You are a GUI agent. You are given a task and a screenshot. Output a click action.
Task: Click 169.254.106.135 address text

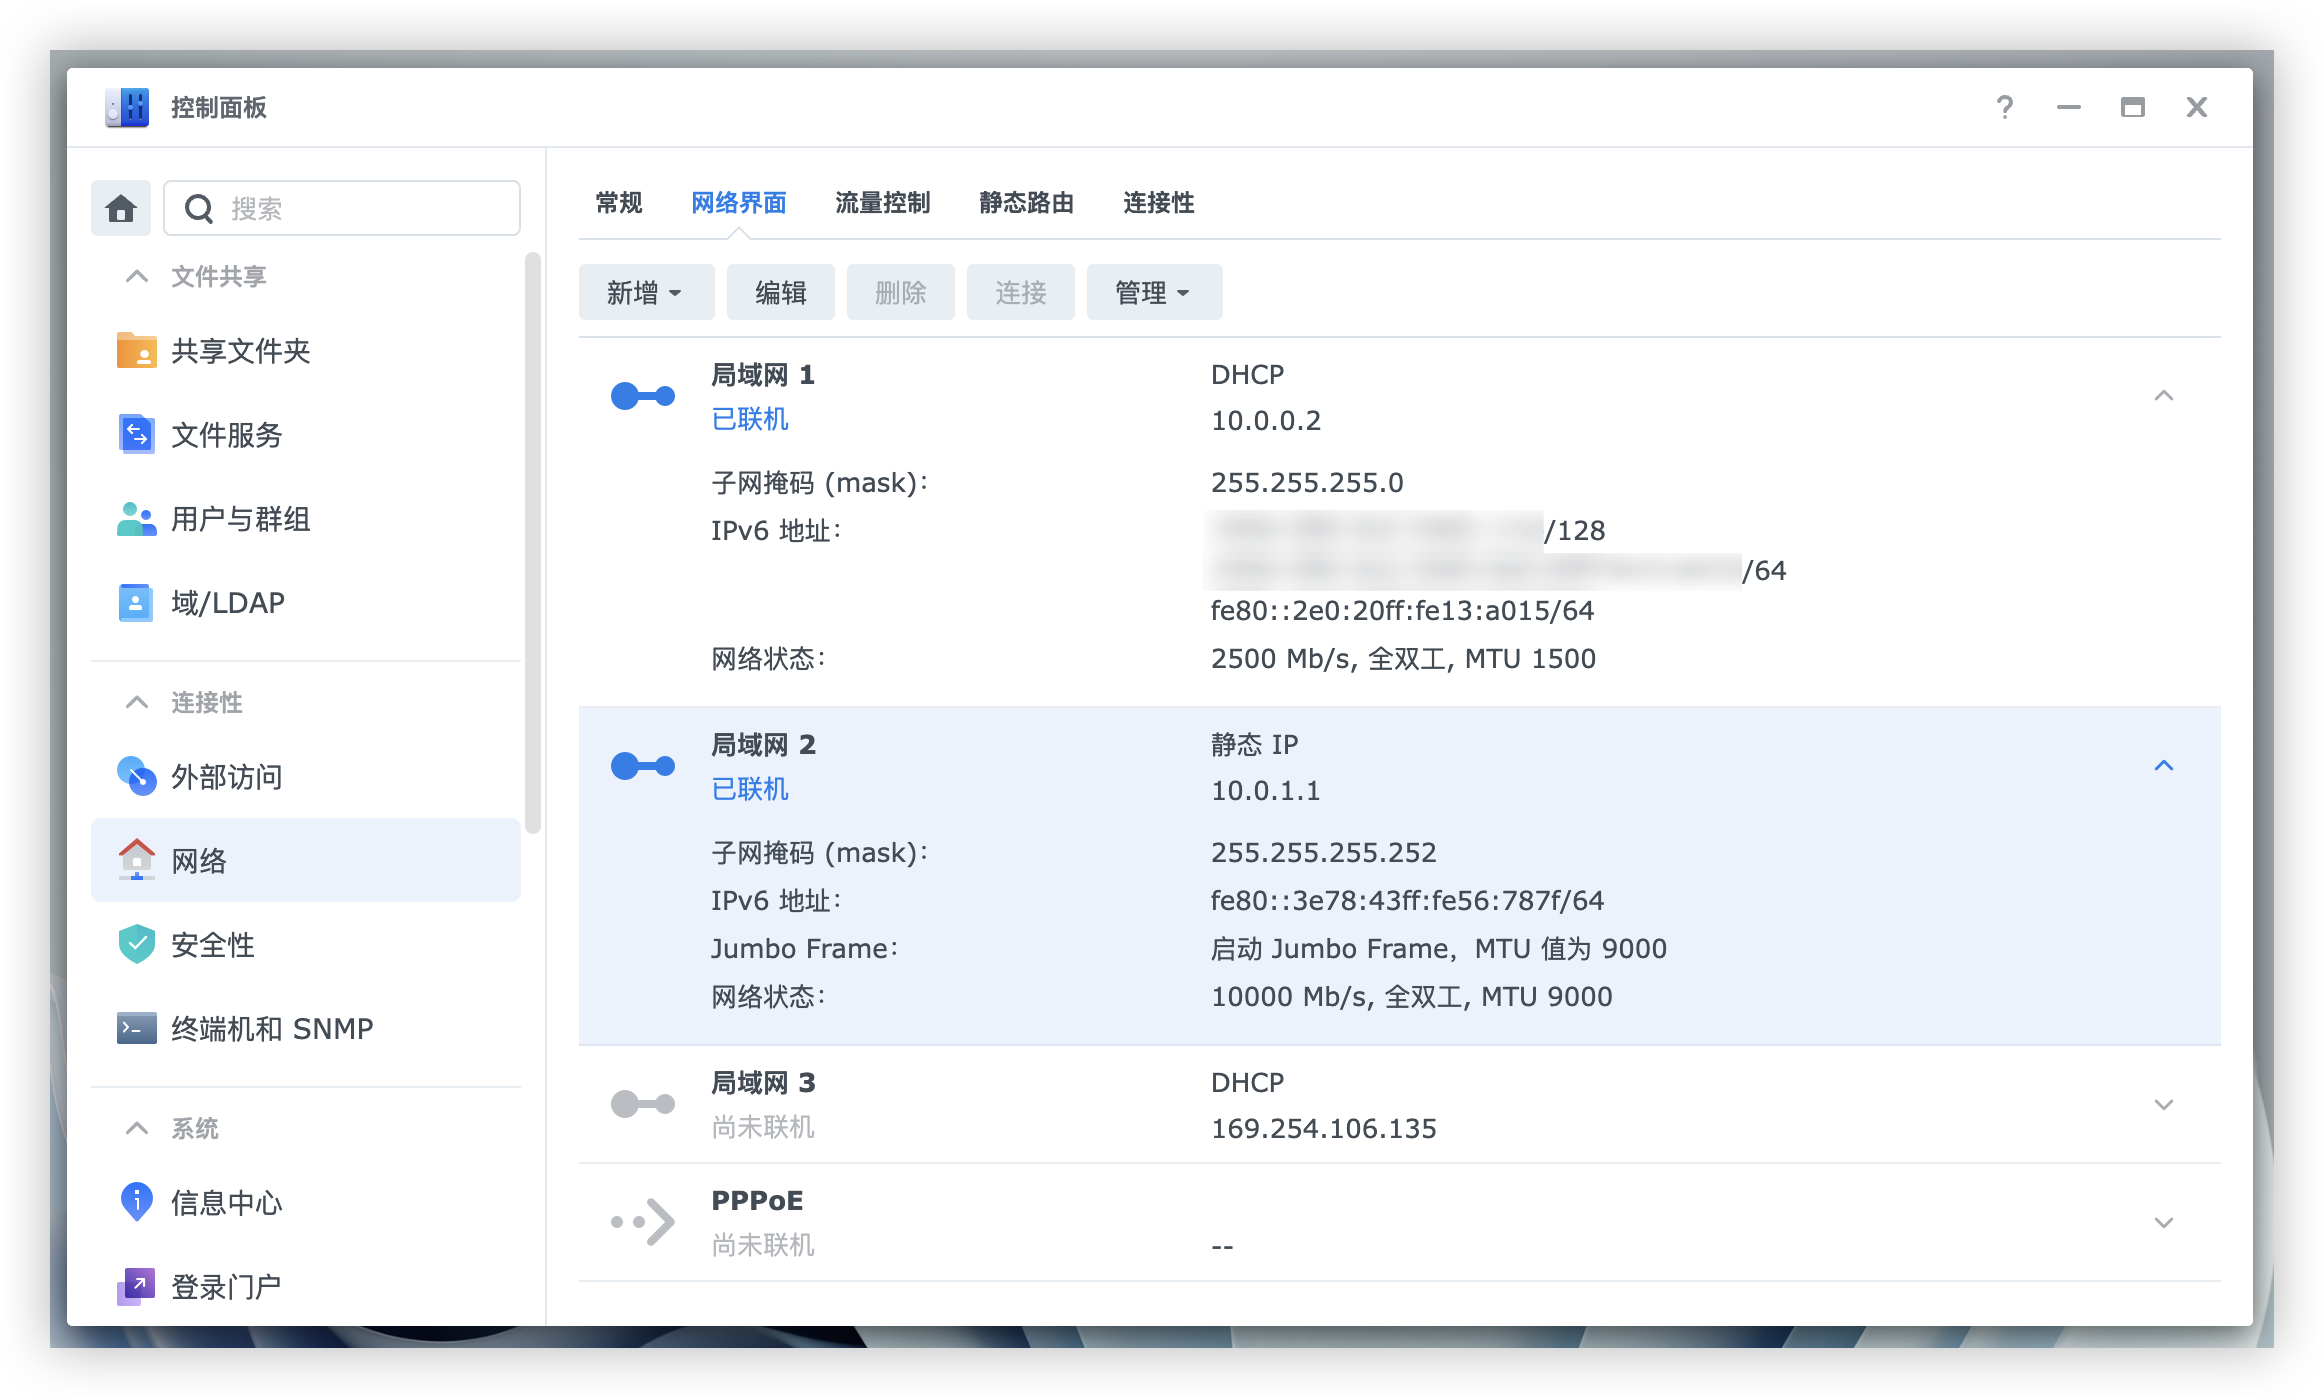point(1324,1129)
